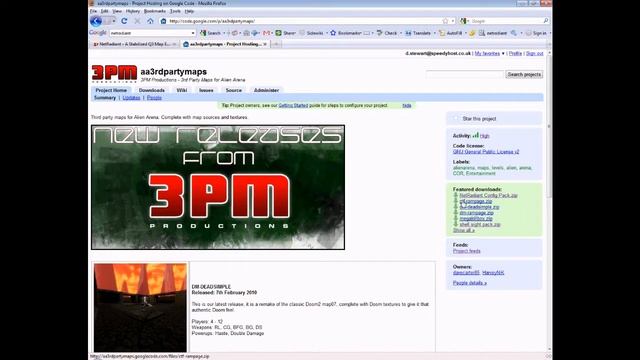
Task: Click the Sign out link
Action: click(x=534, y=53)
